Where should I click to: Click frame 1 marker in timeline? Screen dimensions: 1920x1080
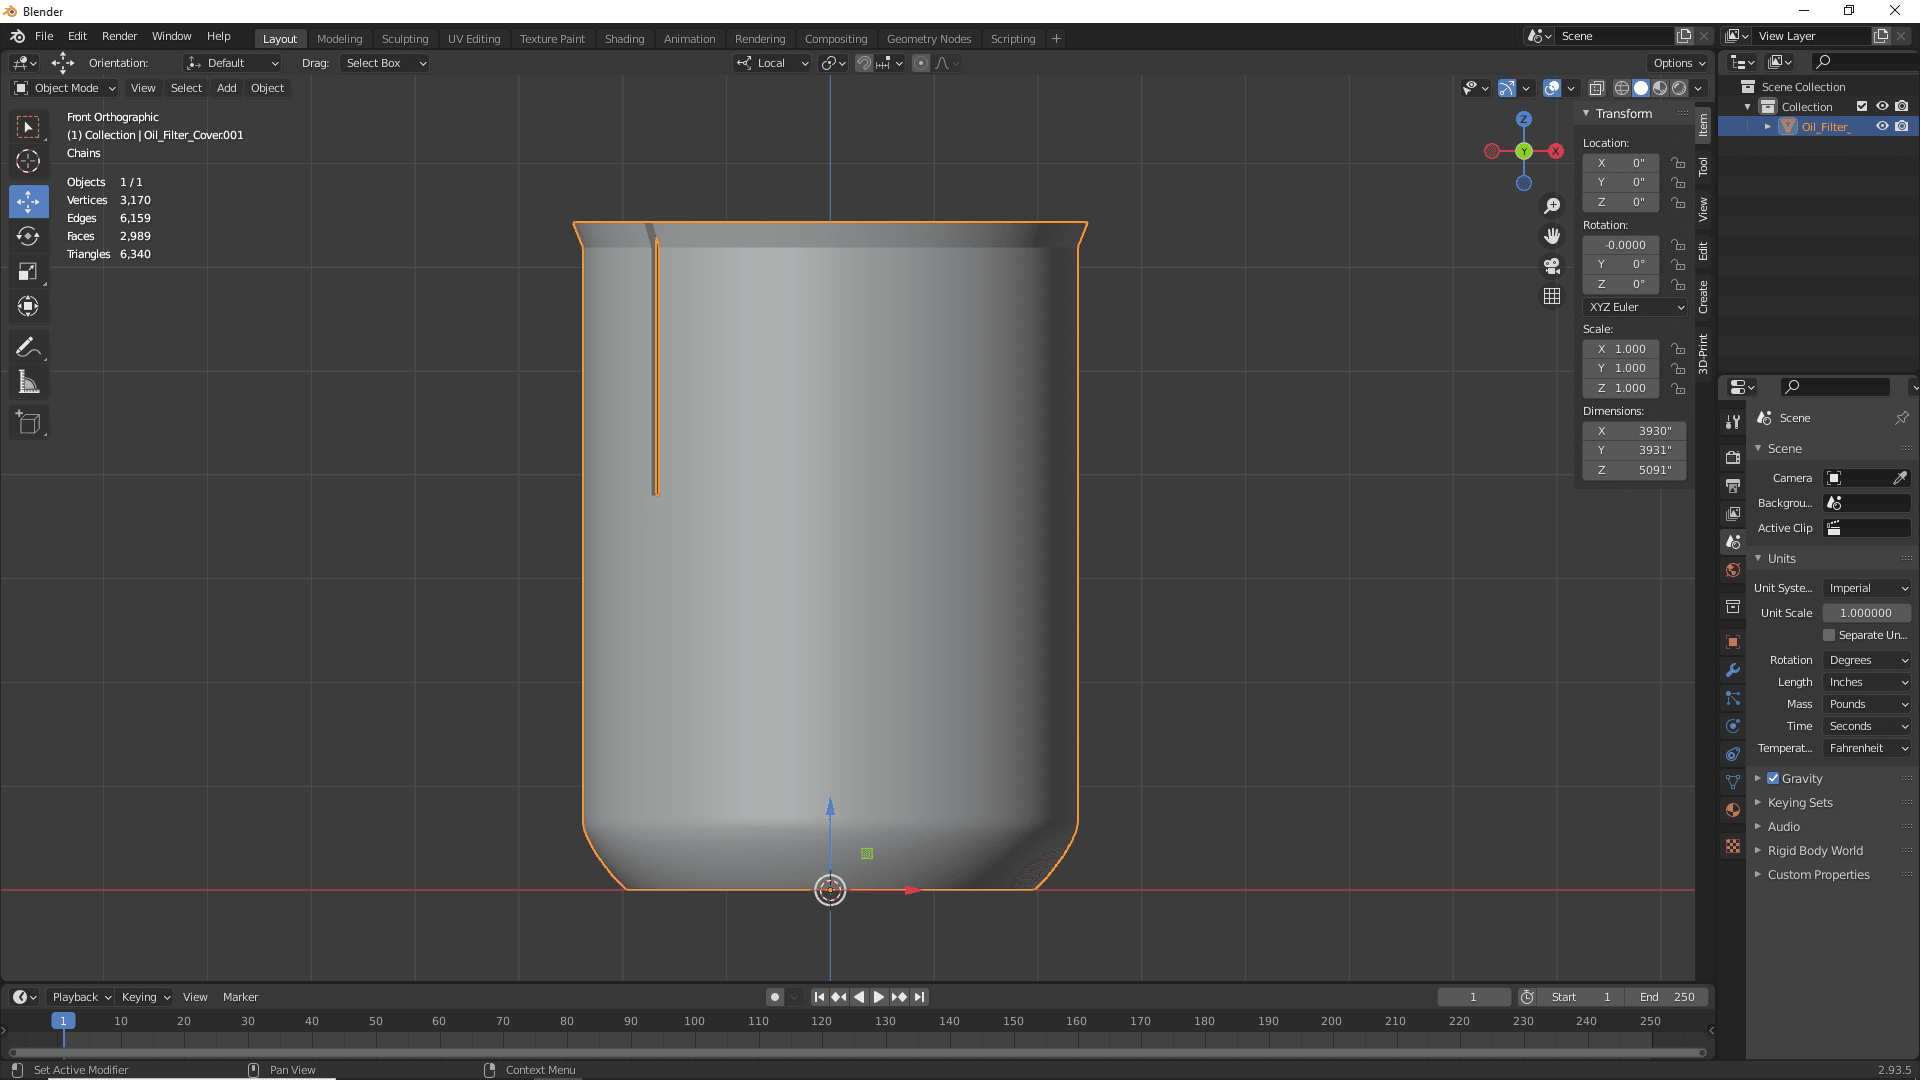point(63,1021)
